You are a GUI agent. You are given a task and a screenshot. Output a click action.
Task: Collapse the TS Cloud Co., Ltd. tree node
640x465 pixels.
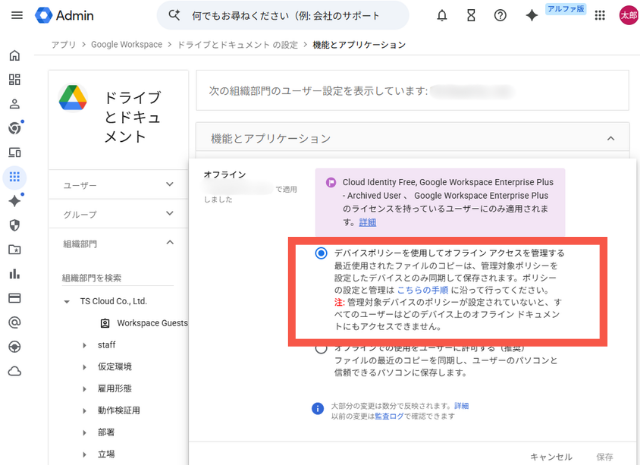[67, 302]
